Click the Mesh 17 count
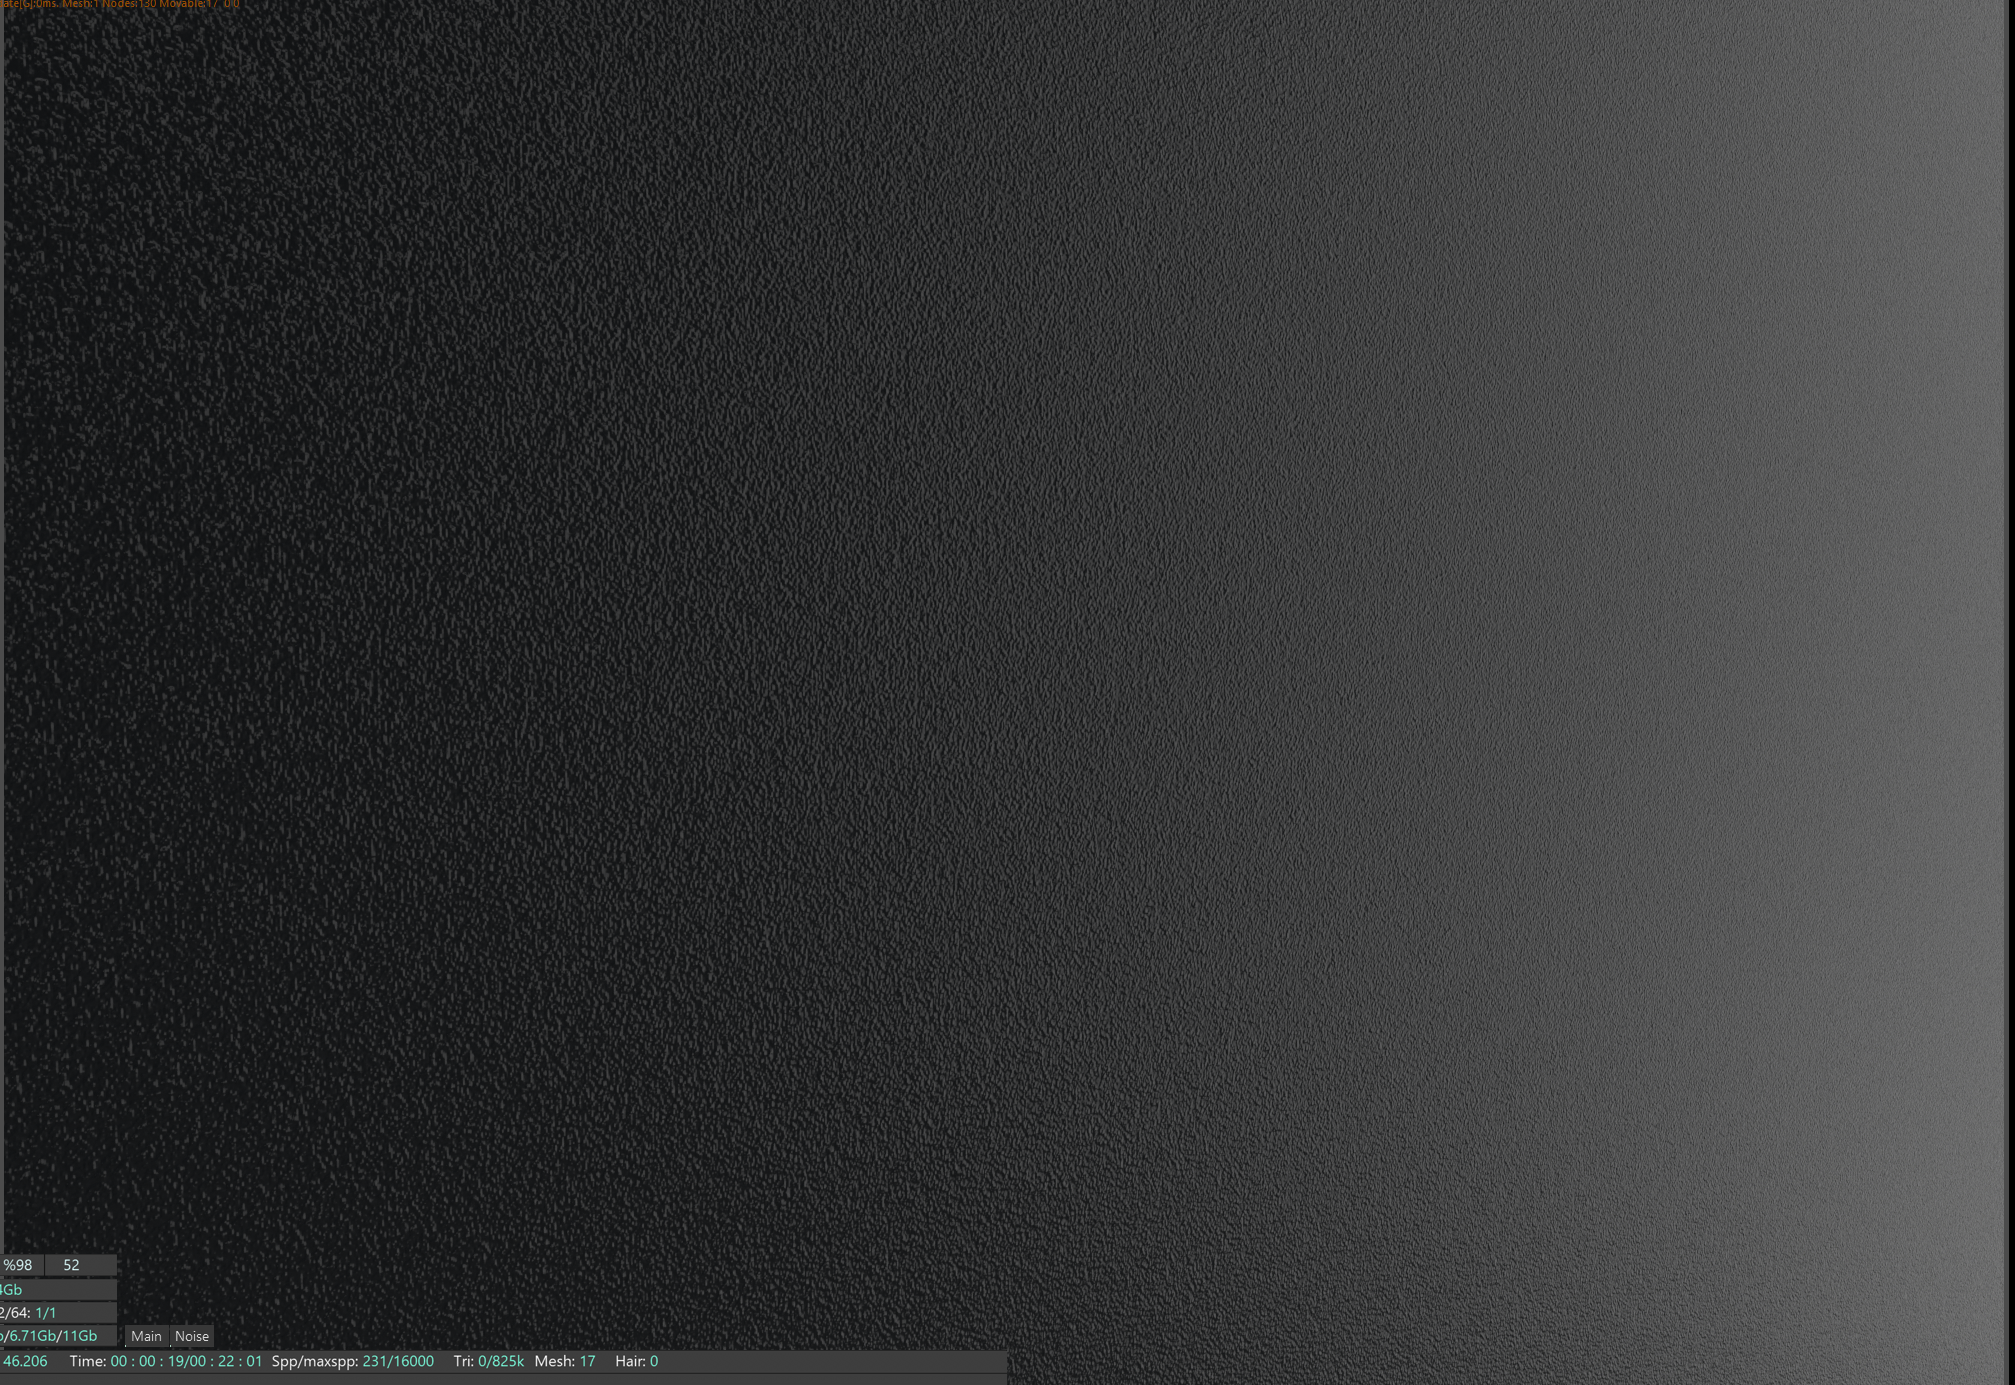The image size is (2015, 1385). [565, 1361]
